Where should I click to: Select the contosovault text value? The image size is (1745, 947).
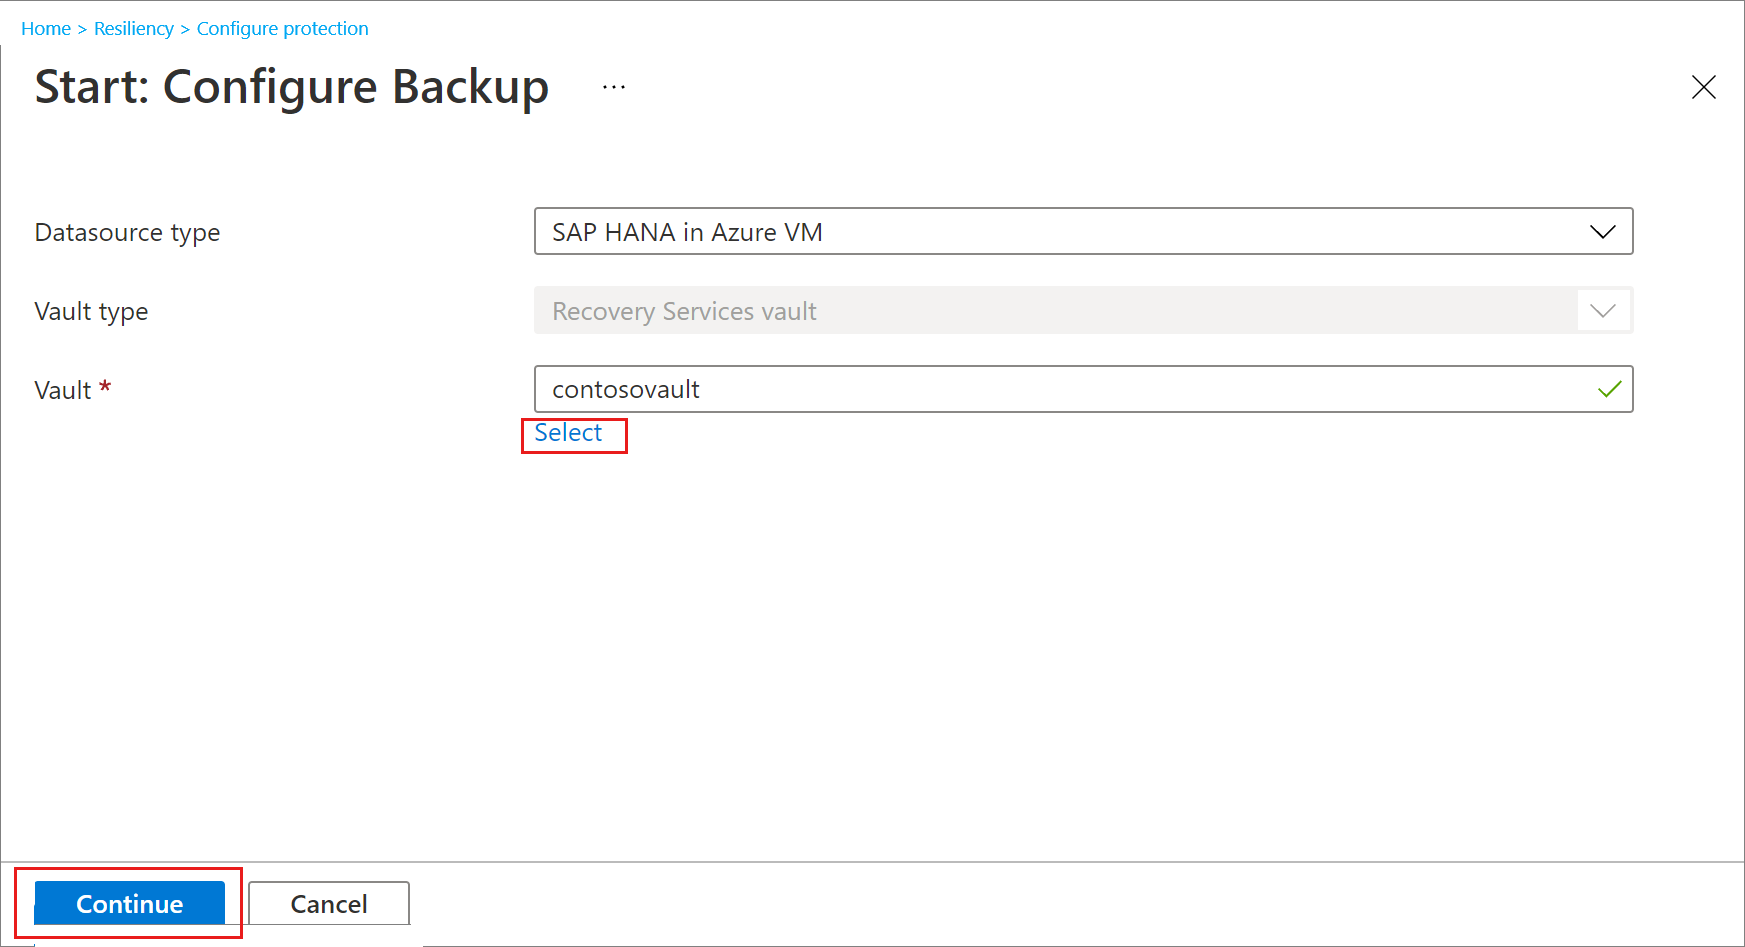pyautogui.click(x=624, y=389)
